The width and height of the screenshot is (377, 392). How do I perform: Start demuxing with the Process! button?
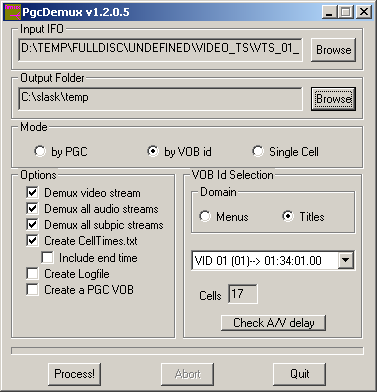pos(74,374)
